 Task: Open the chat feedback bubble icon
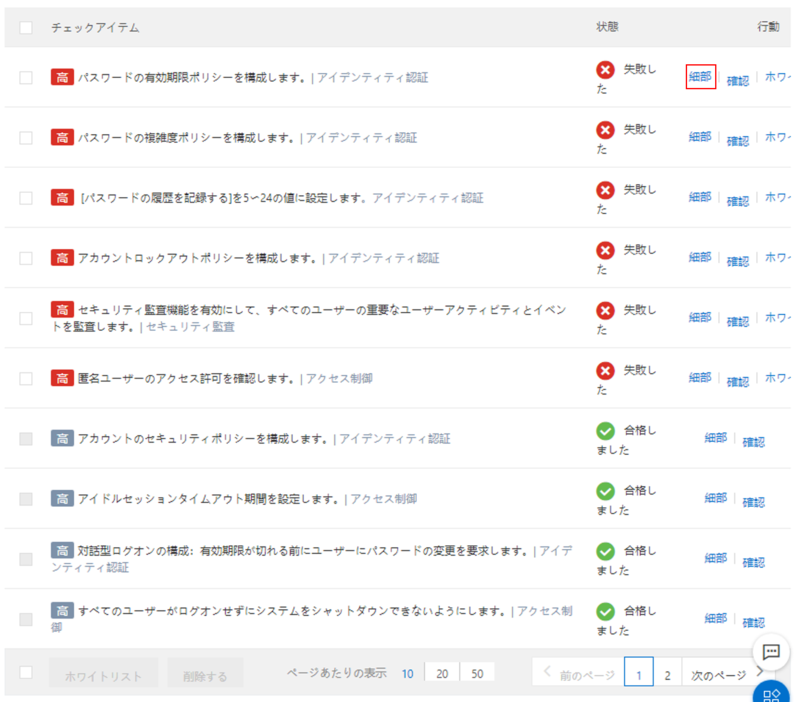pyautogui.click(x=771, y=651)
